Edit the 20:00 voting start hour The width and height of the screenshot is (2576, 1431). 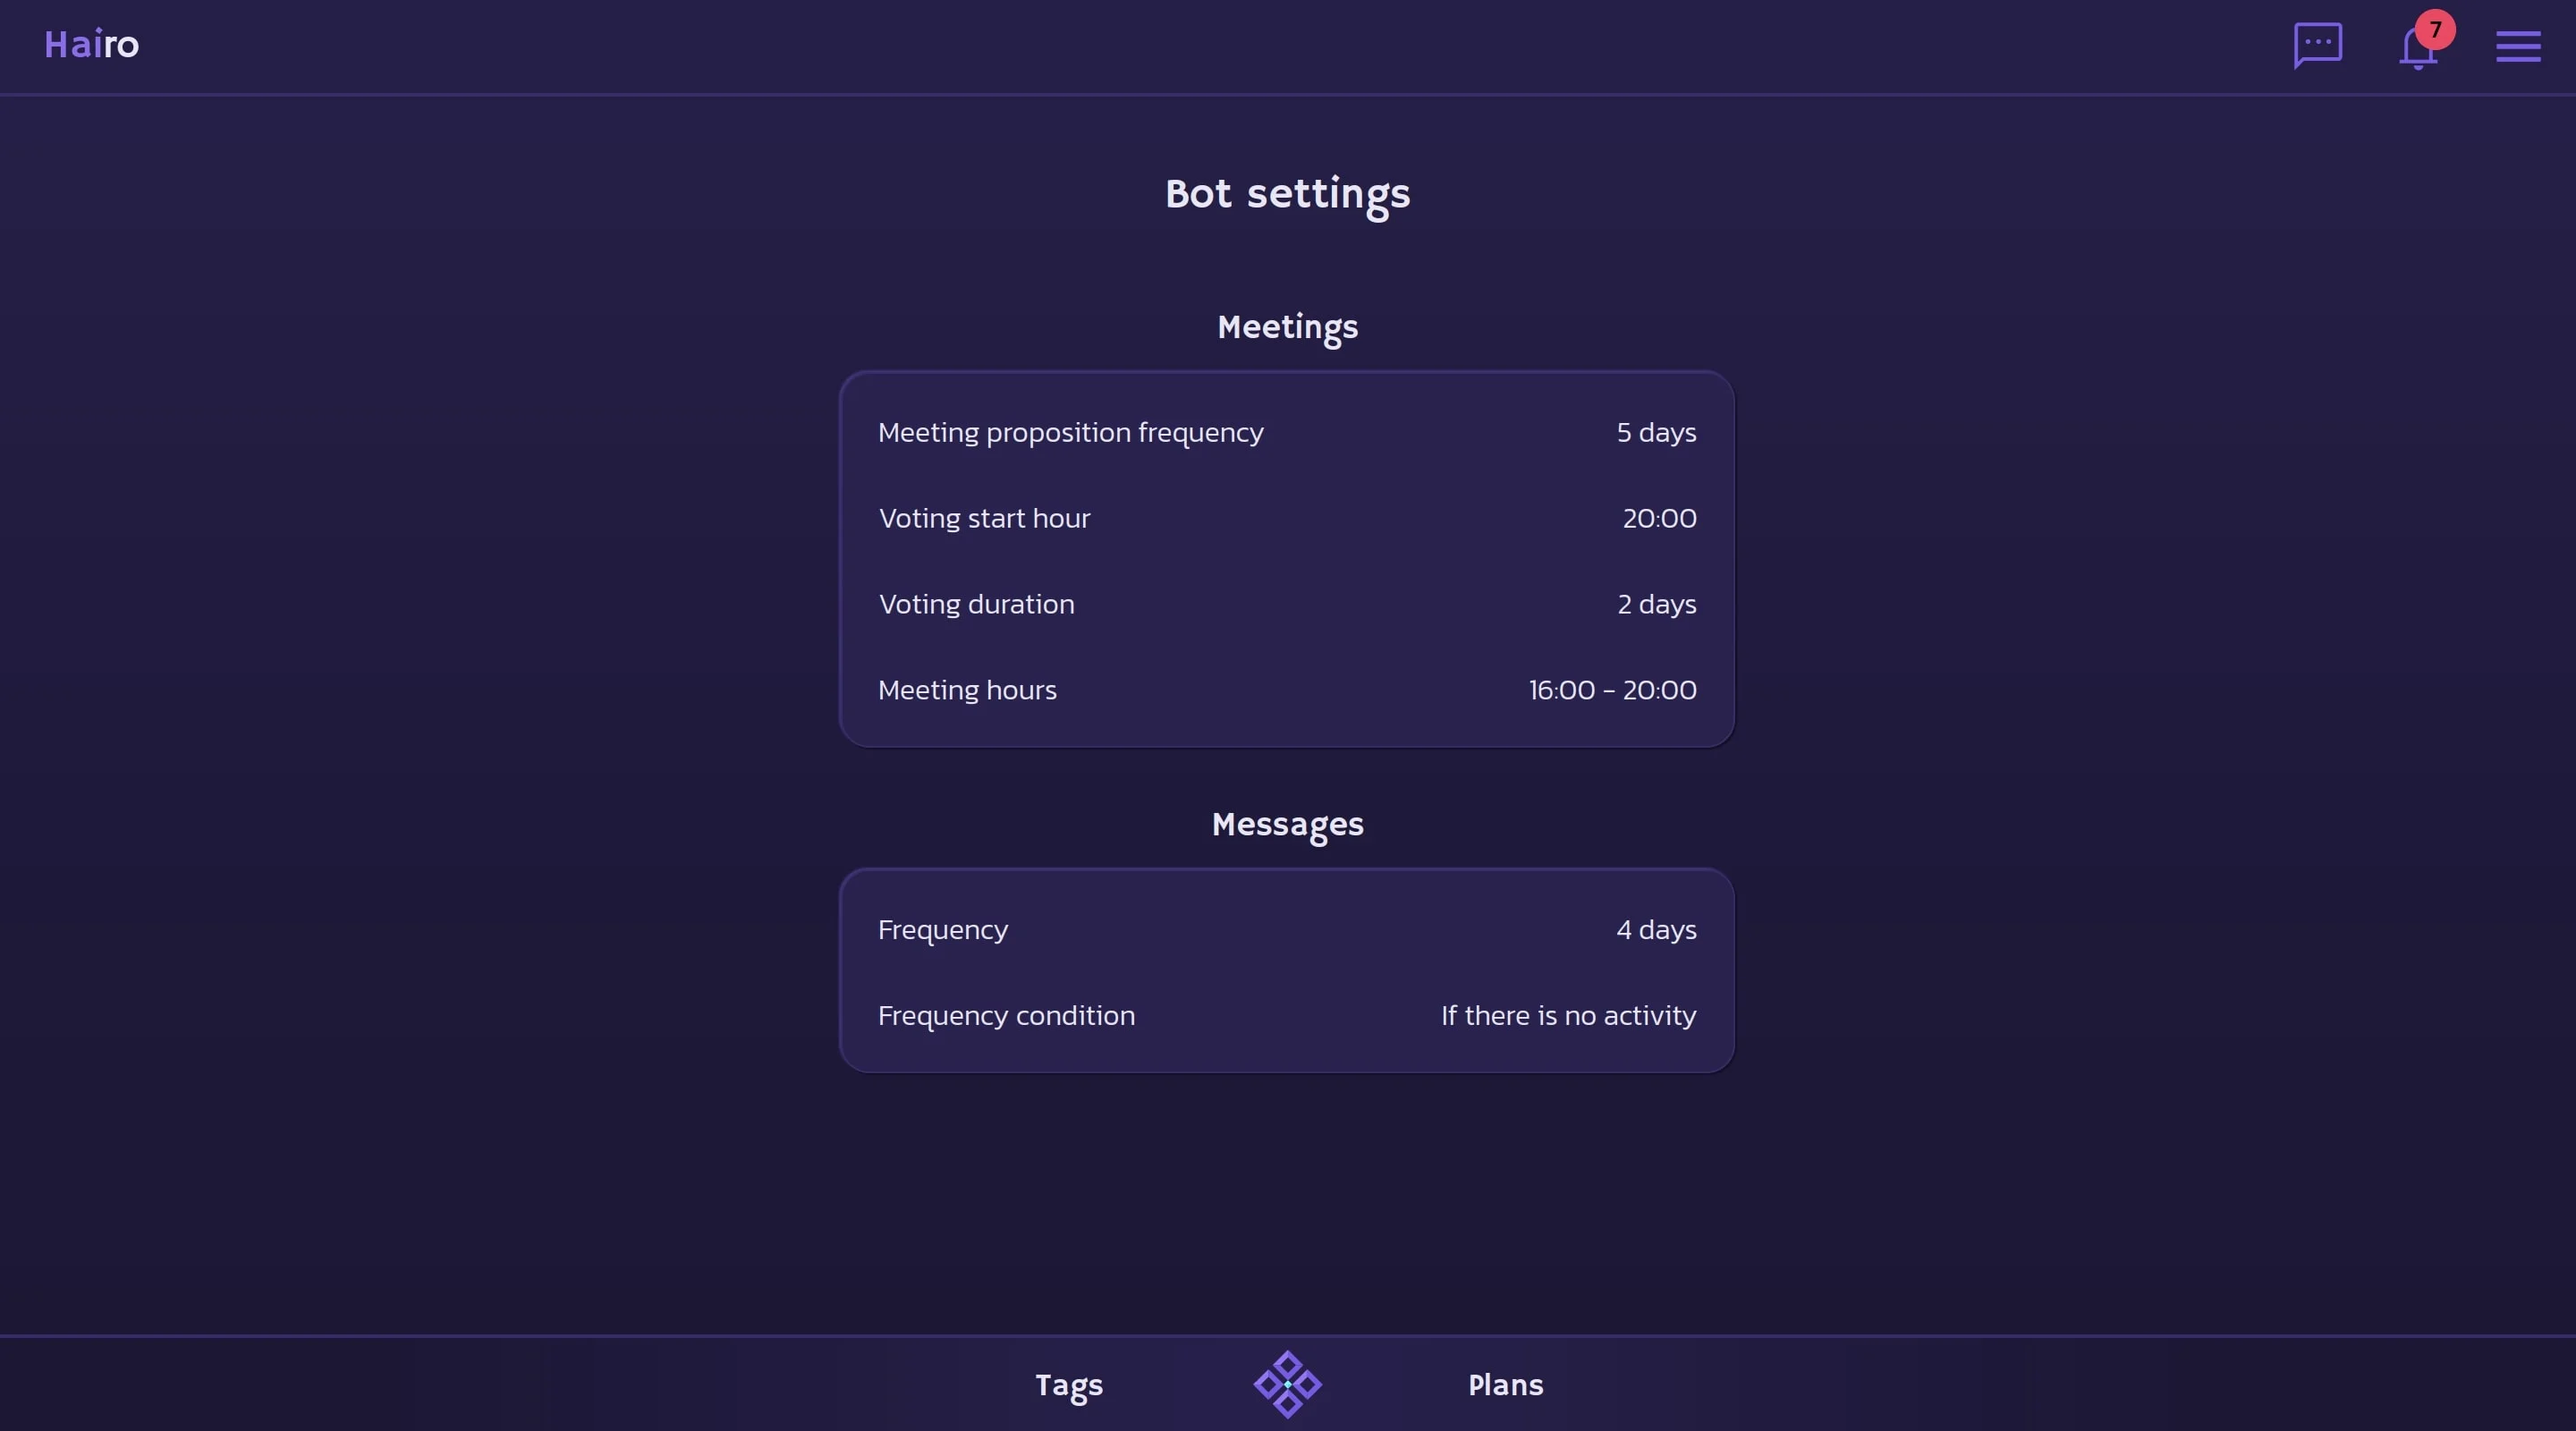coord(1658,518)
